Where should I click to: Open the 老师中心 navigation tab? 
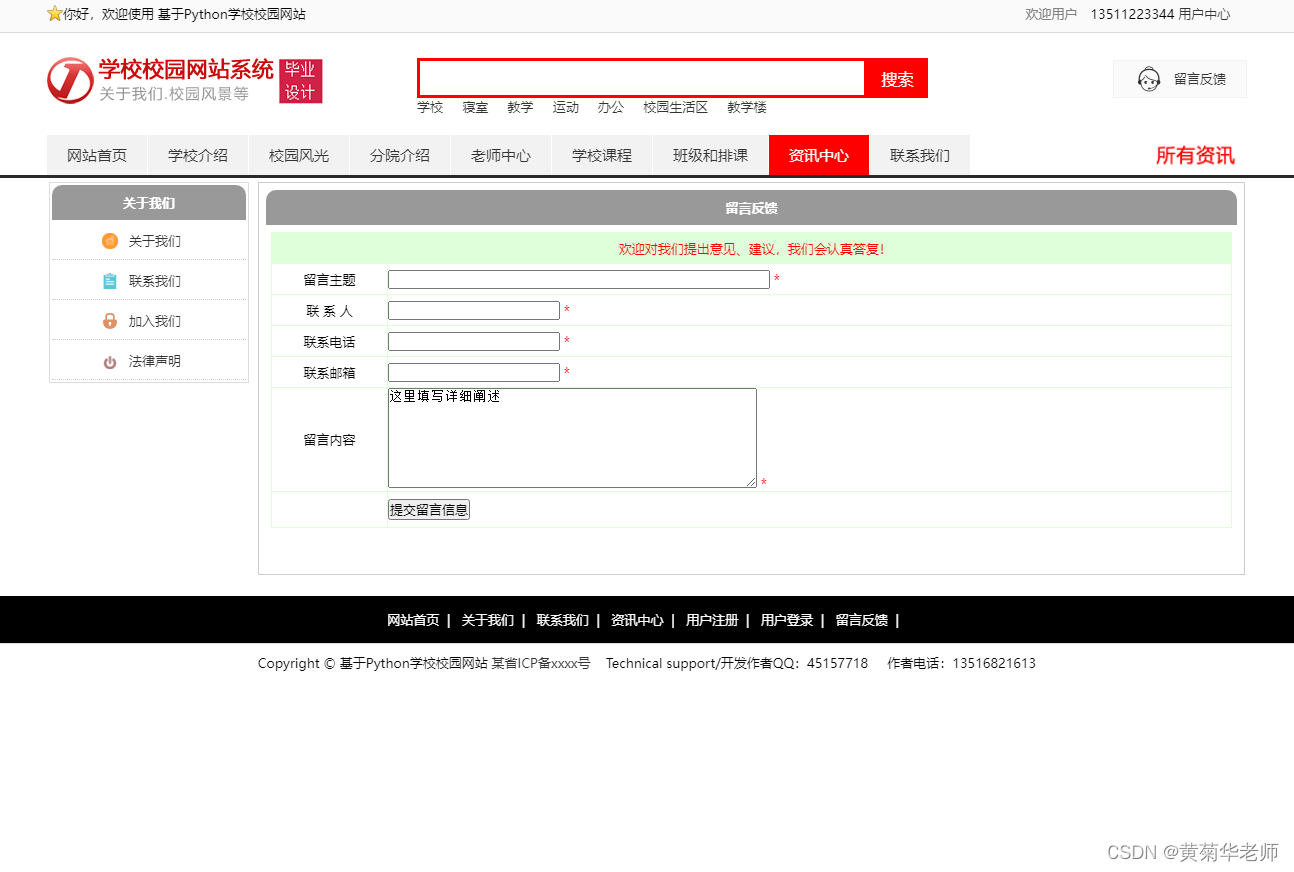click(501, 155)
